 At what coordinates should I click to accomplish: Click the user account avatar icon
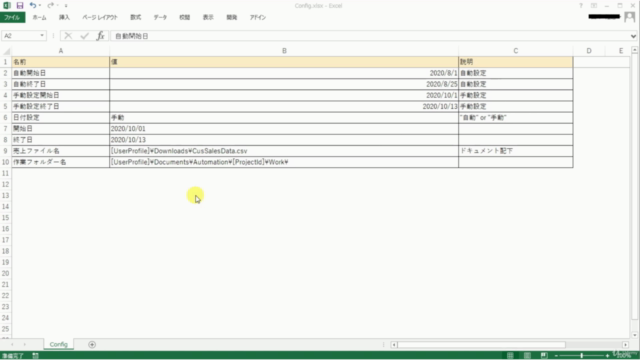(x=630, y=17)
